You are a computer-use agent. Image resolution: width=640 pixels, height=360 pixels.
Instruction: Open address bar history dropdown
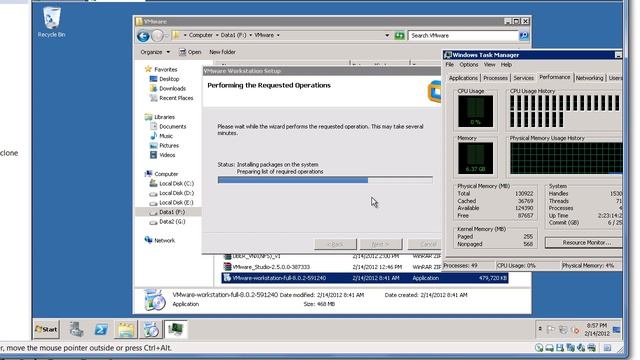387,36
